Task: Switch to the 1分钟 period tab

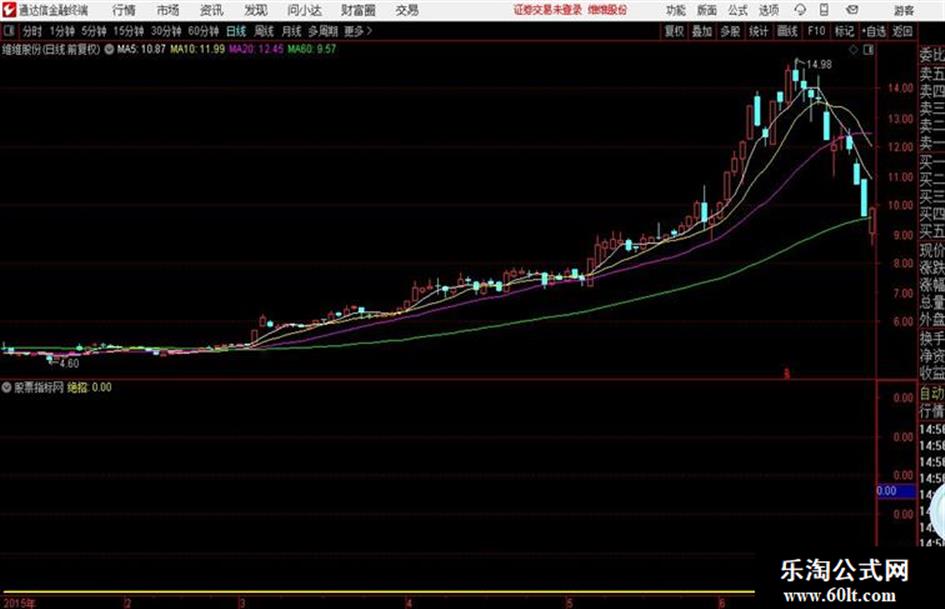Action: point(61,31)
